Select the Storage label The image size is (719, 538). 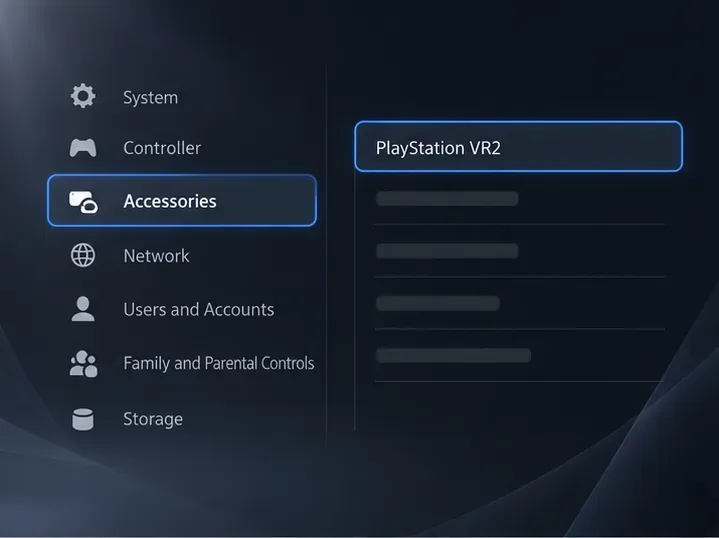(153, 419)
